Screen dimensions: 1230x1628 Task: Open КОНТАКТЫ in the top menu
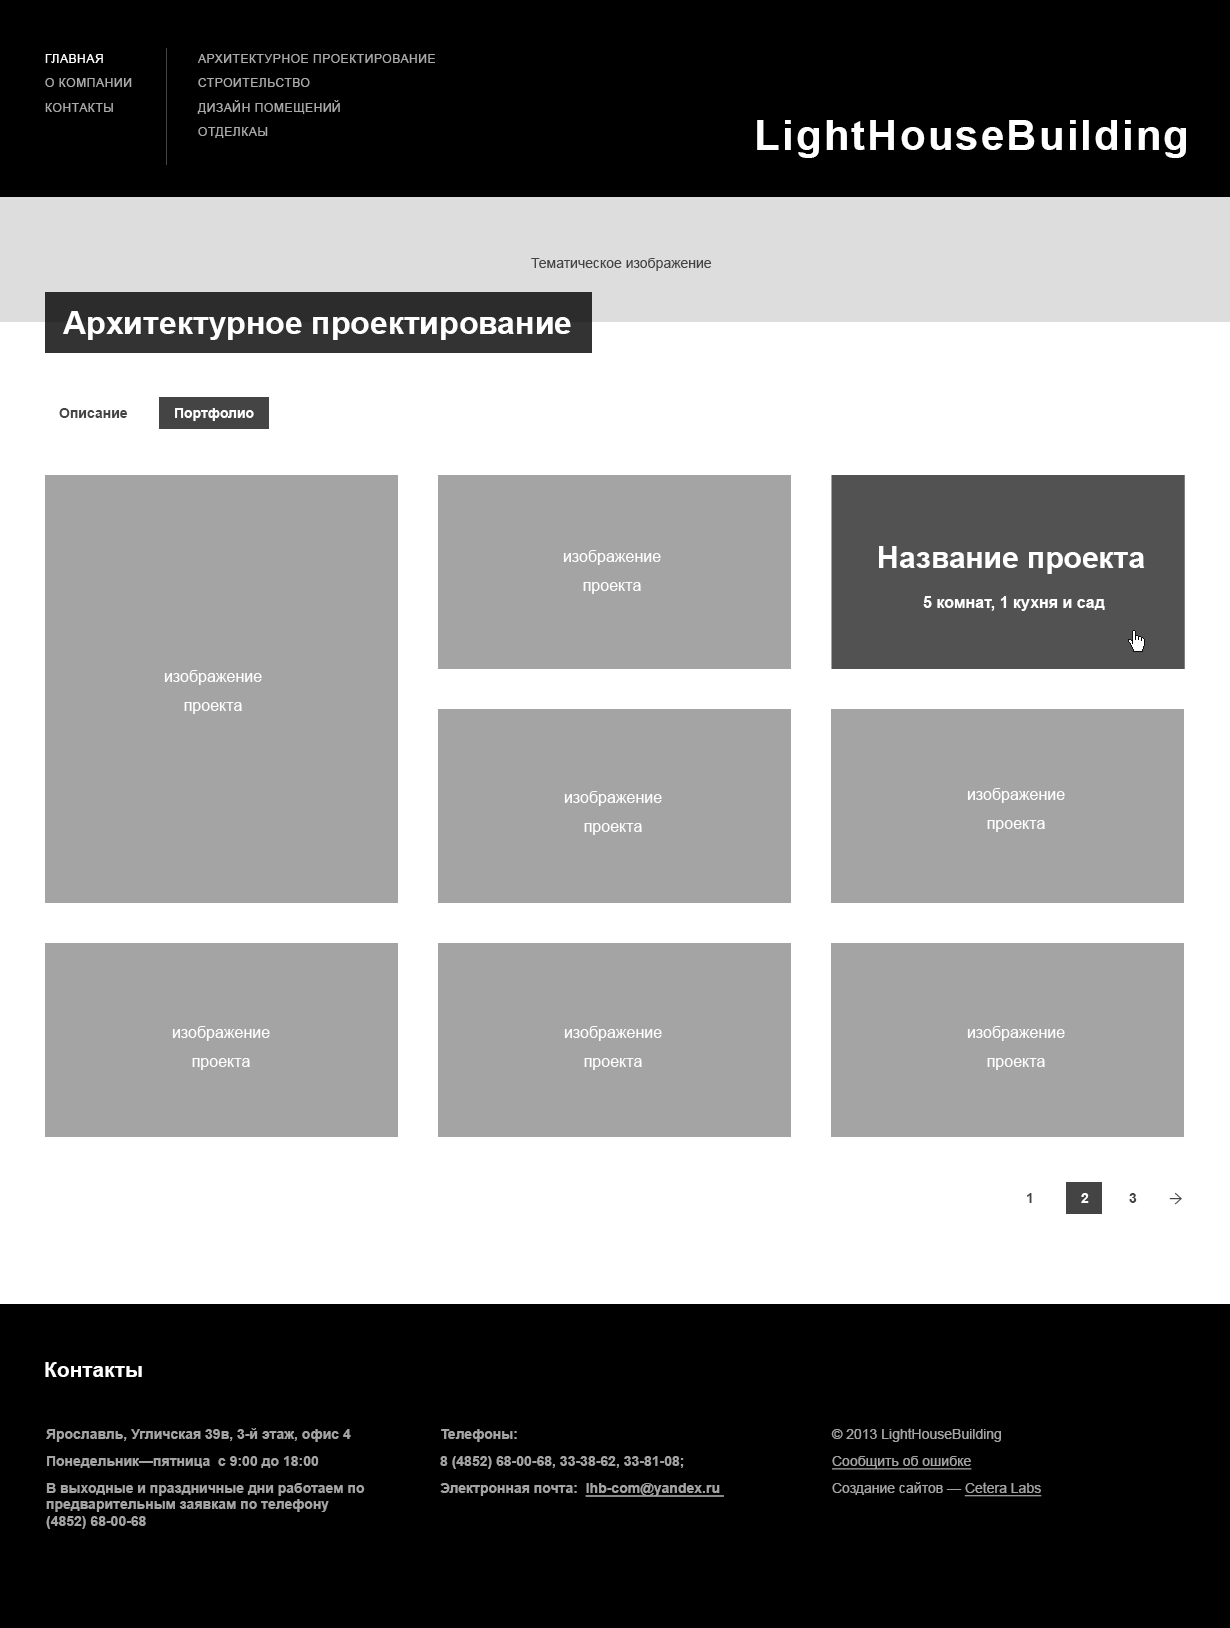[79, 107]
